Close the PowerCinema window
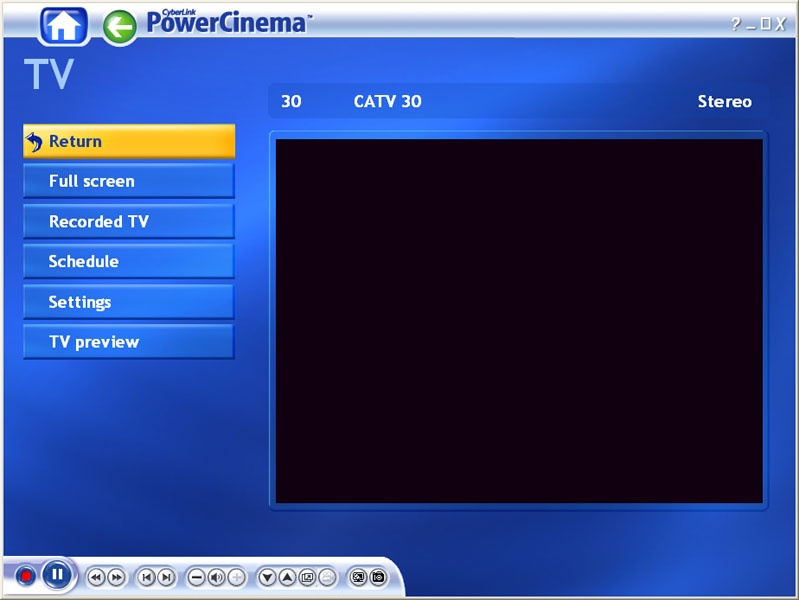This screenshot has height=600, width=799. (x=781, y=24)
